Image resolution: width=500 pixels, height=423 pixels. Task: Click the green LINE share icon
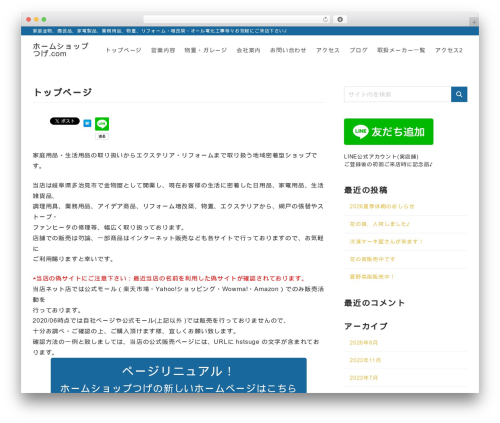click(x=102, y=124)
